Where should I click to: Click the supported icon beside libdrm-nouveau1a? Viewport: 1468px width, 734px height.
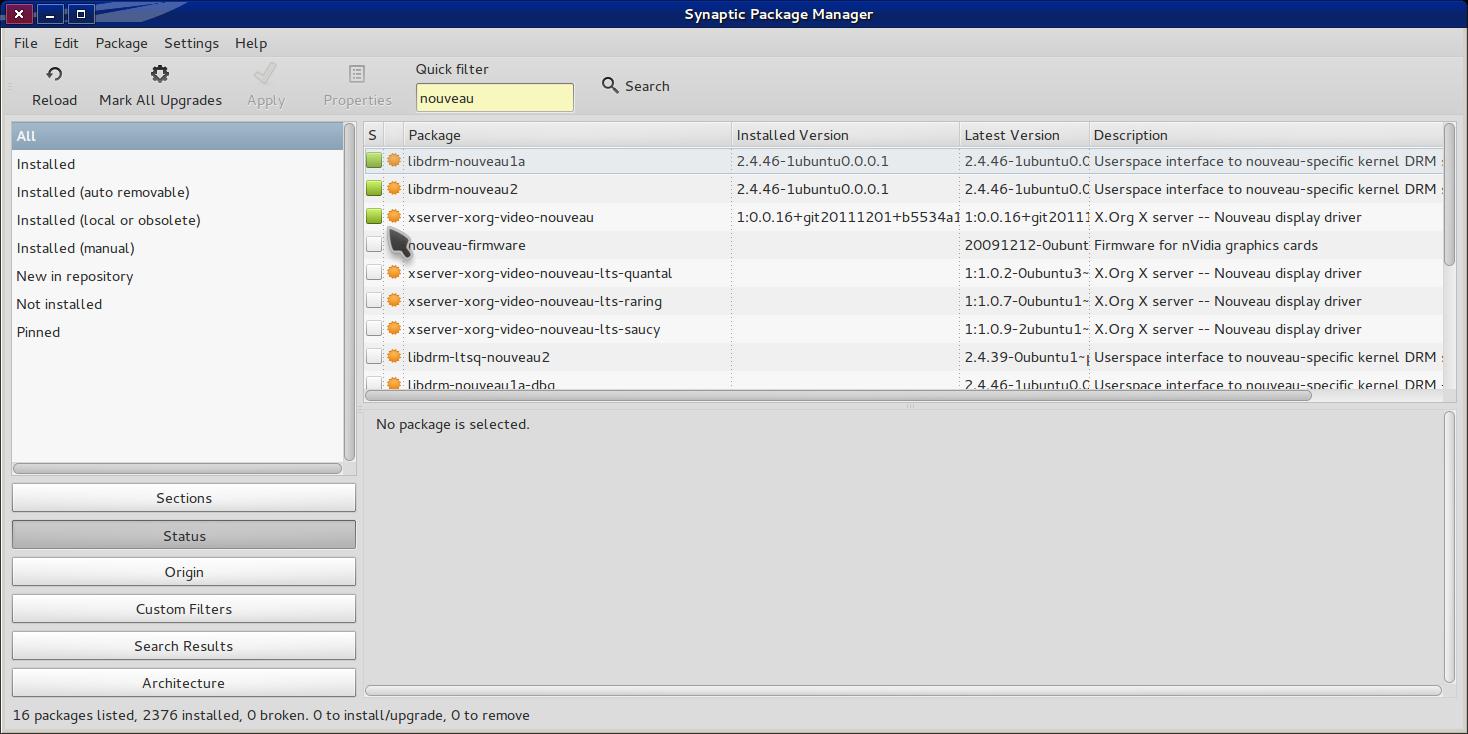(x=394, y=161)
